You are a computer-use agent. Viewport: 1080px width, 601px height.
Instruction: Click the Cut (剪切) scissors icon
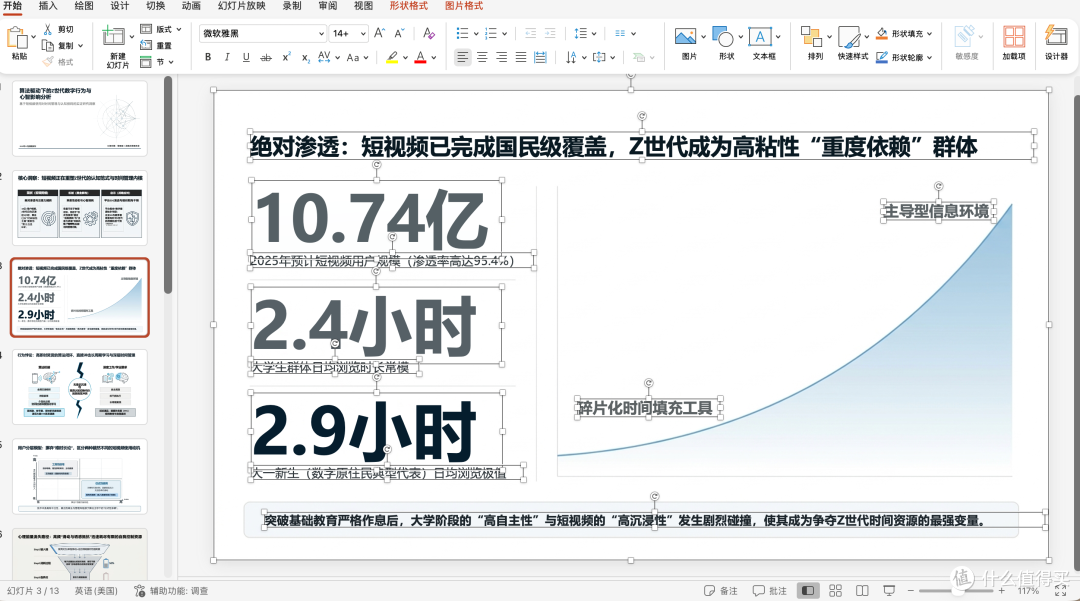pyautogui.click(x=48, y=30)
